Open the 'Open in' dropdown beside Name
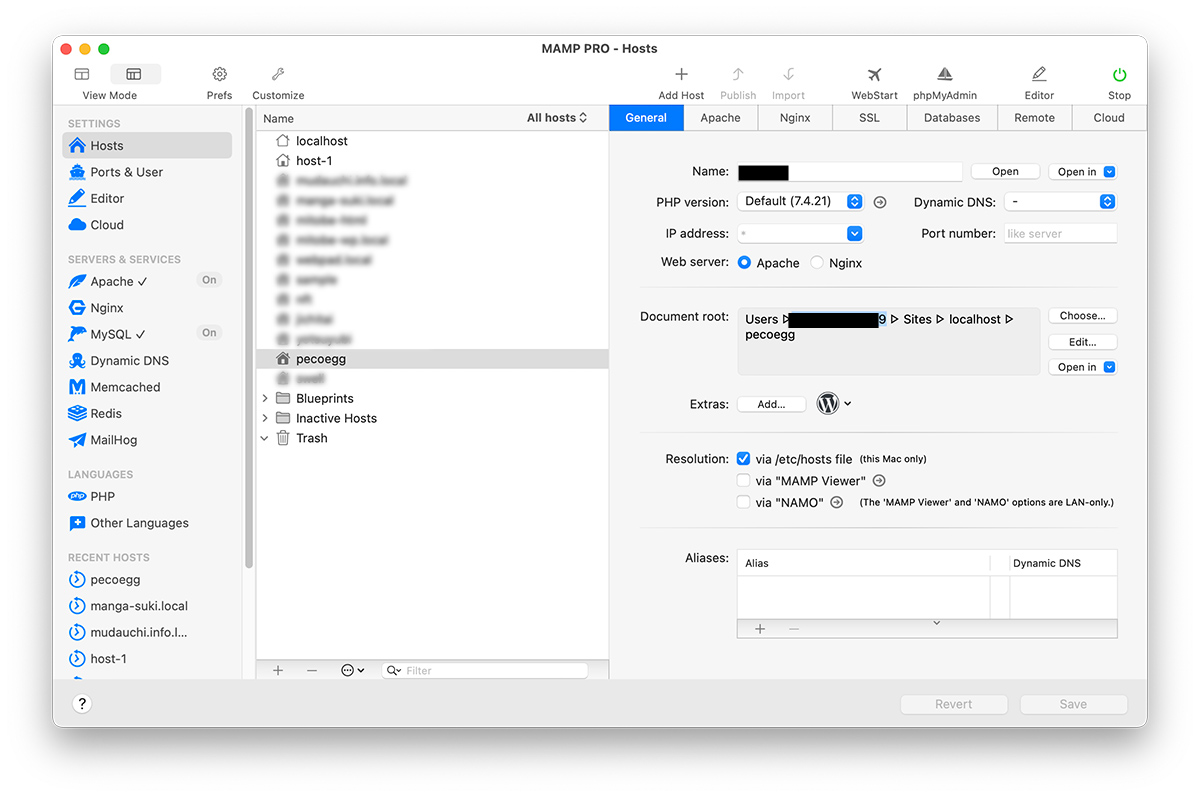 1085,172
